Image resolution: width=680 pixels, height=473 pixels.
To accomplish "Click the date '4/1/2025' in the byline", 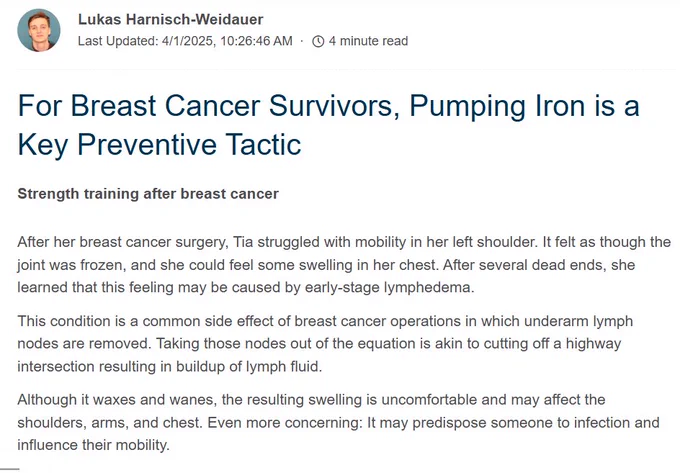I will (188, 41).
